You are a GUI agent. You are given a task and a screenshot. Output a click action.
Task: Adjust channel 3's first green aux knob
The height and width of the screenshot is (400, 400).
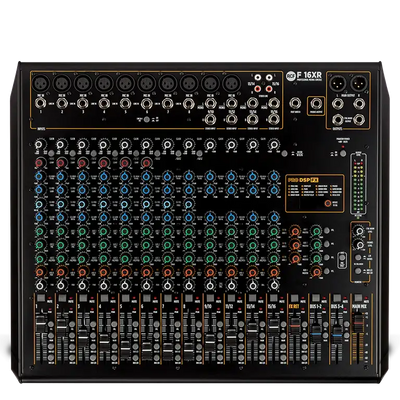[82, 231]
